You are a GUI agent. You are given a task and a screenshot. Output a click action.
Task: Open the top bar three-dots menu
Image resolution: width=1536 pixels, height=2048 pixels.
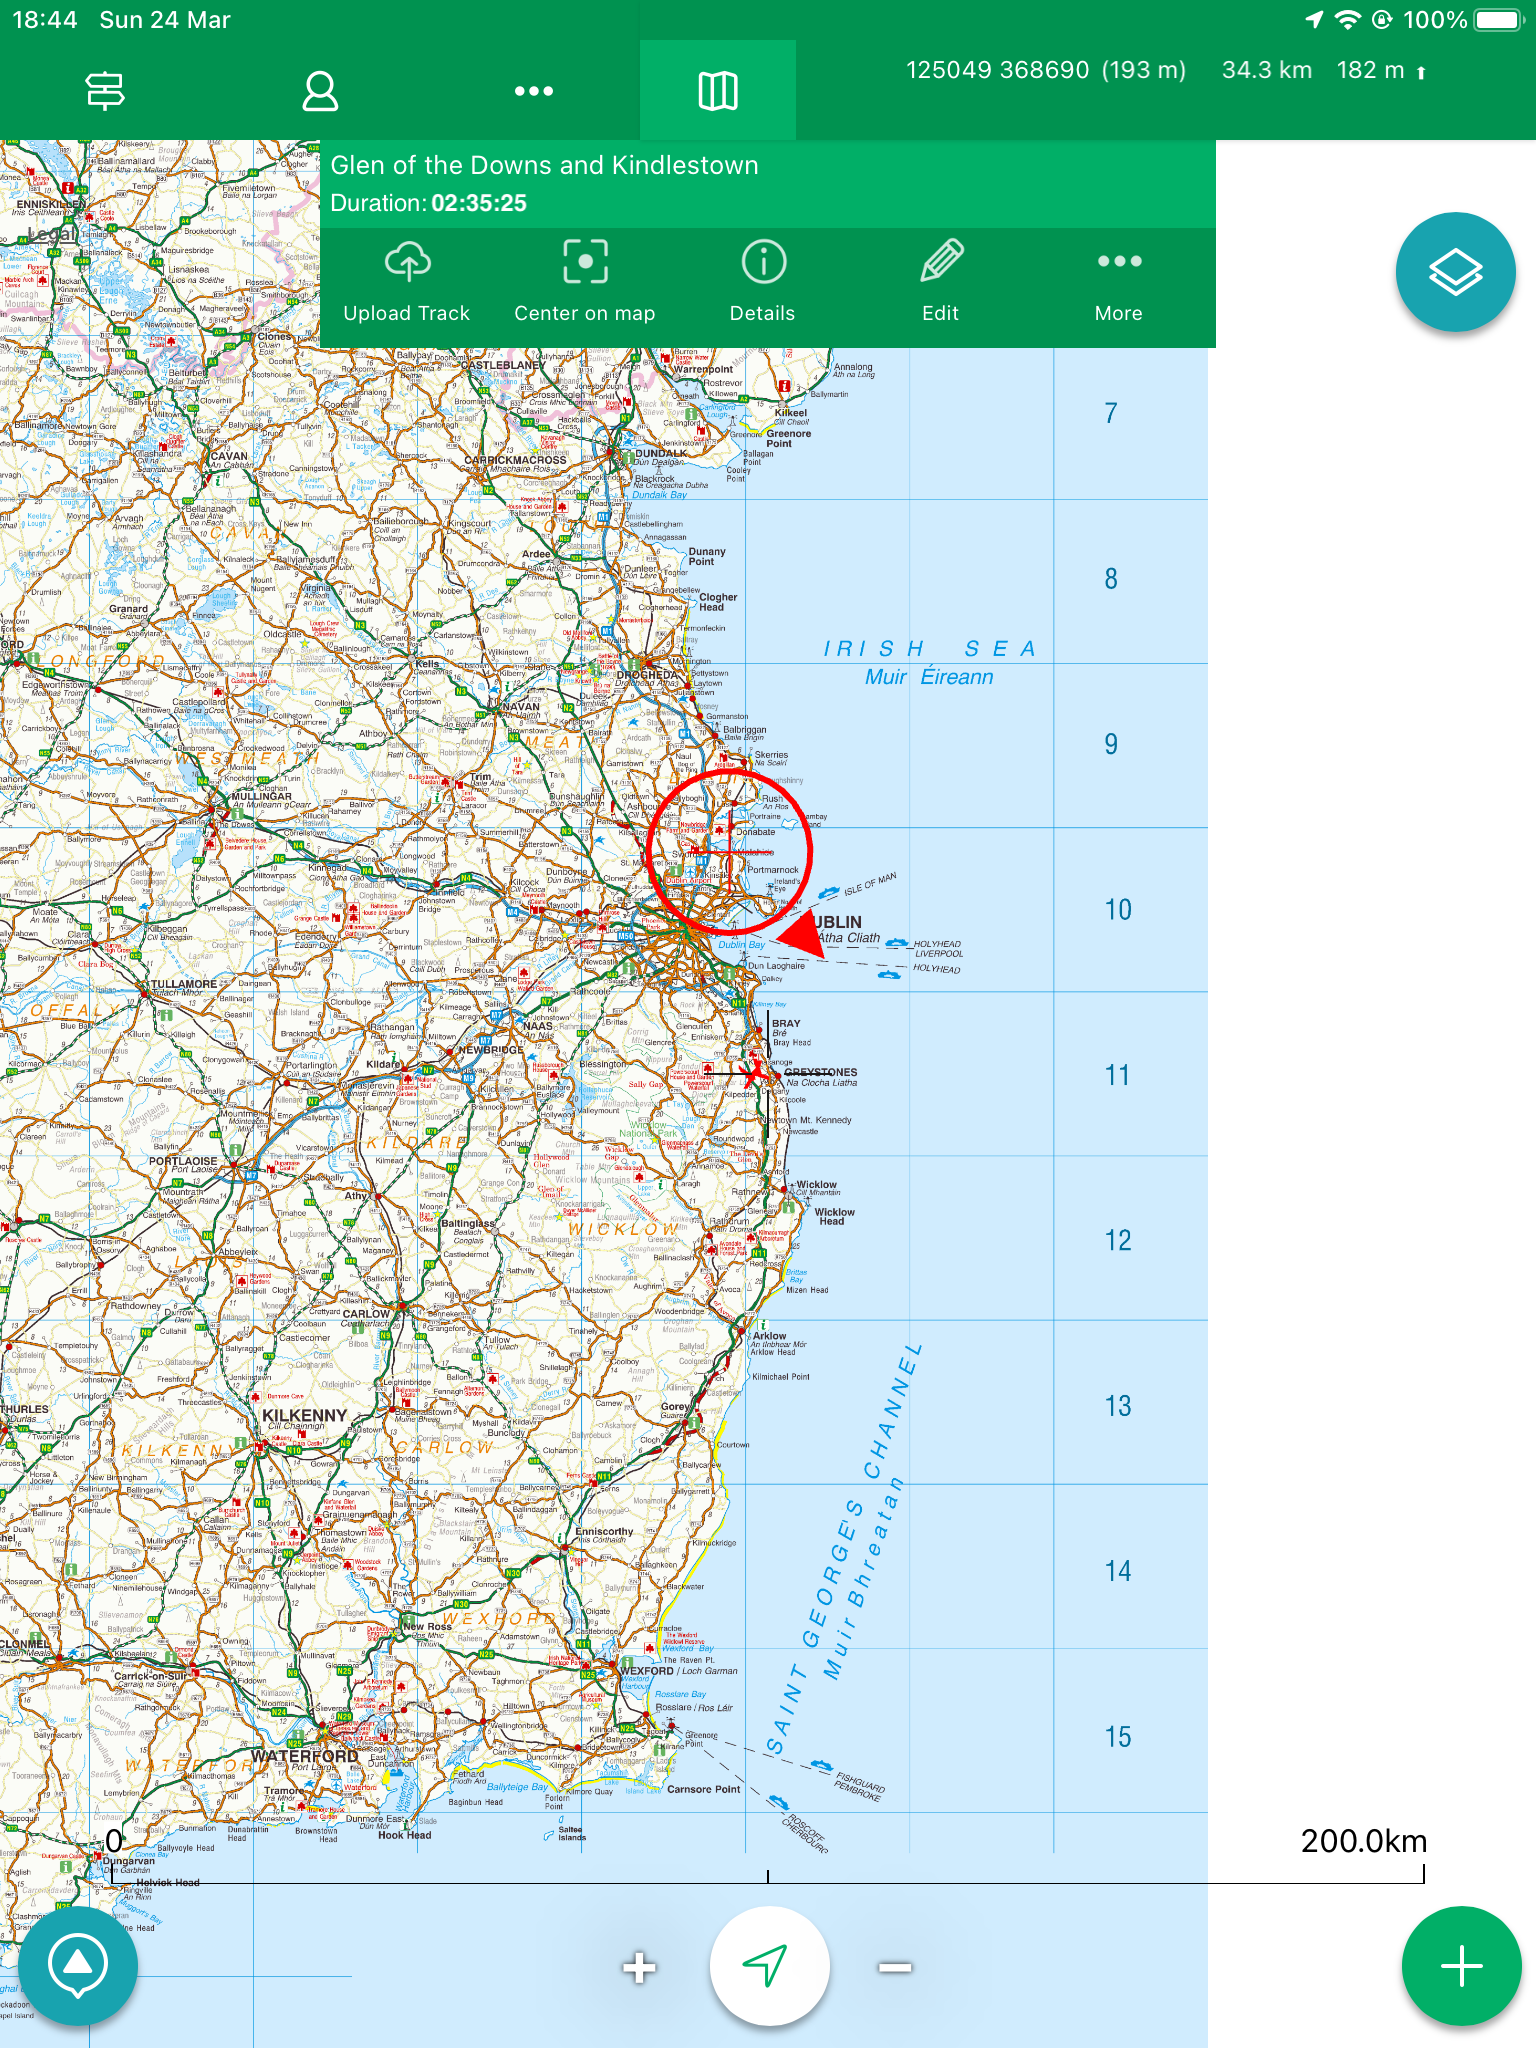tap(533, 91)
